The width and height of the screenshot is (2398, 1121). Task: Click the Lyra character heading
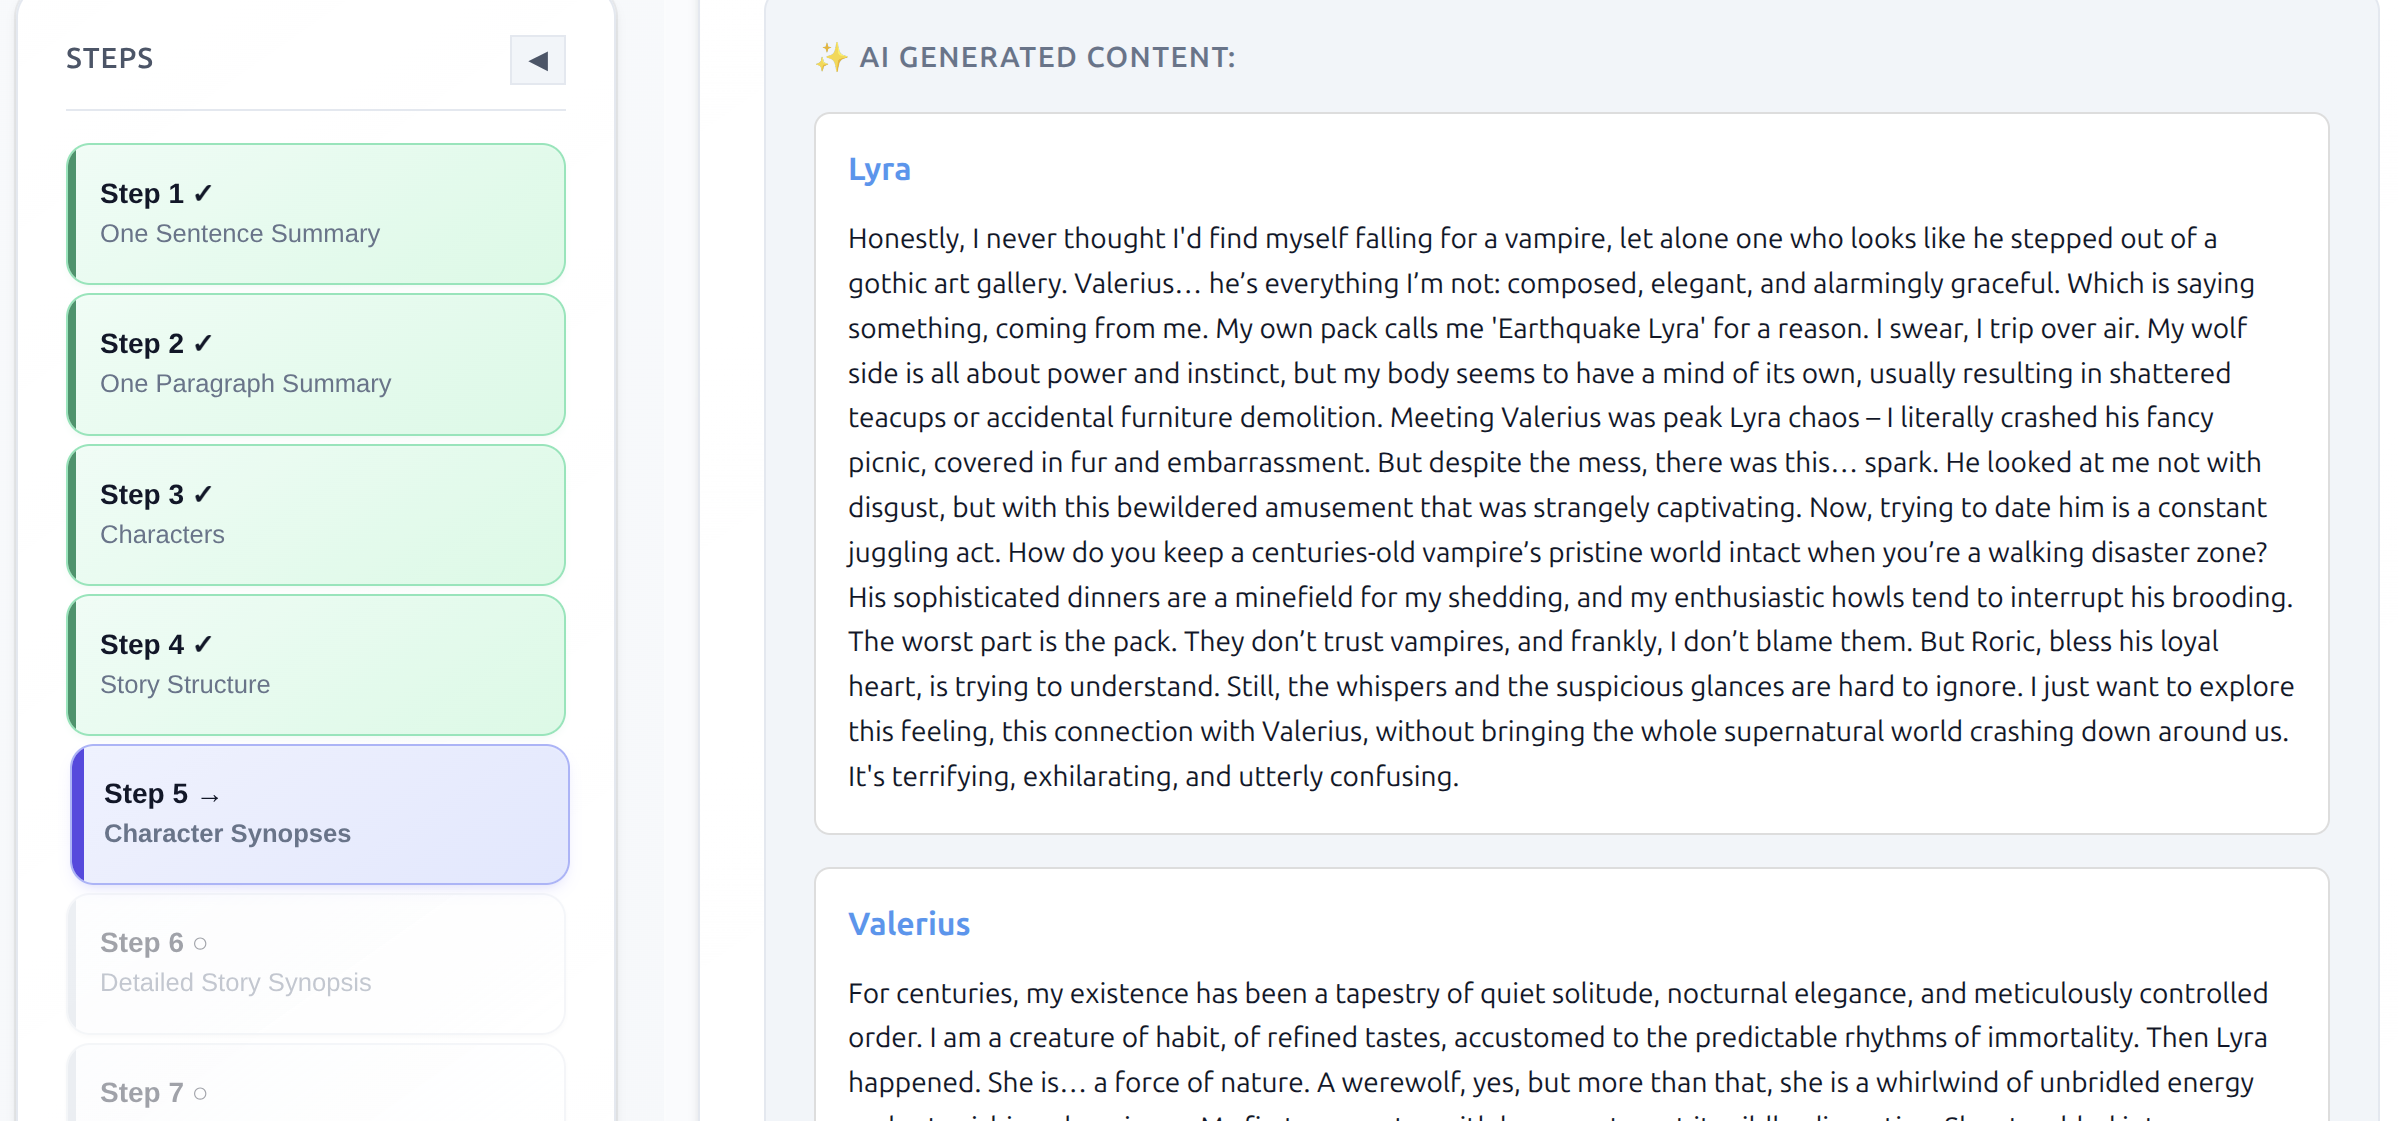coord(879,169)
